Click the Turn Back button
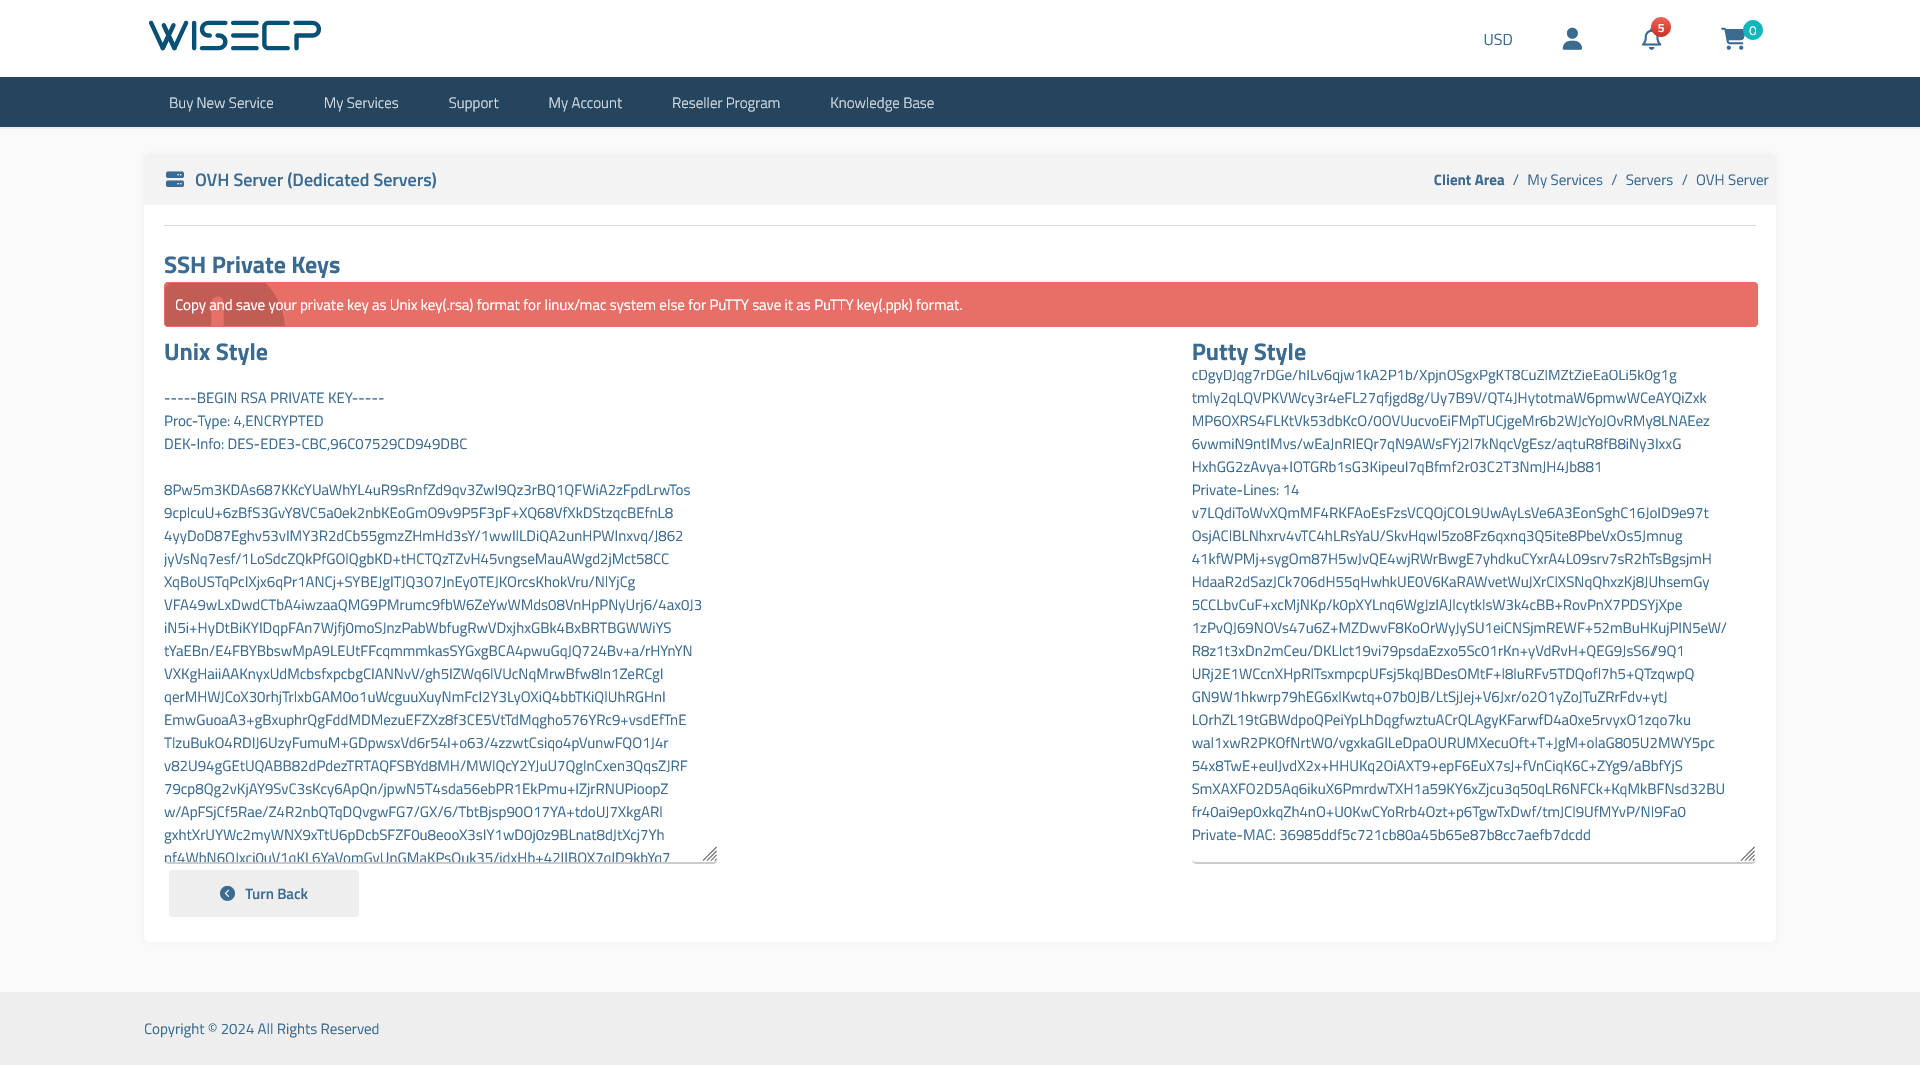This screenshot has height=1065, width=1920. 264,894
